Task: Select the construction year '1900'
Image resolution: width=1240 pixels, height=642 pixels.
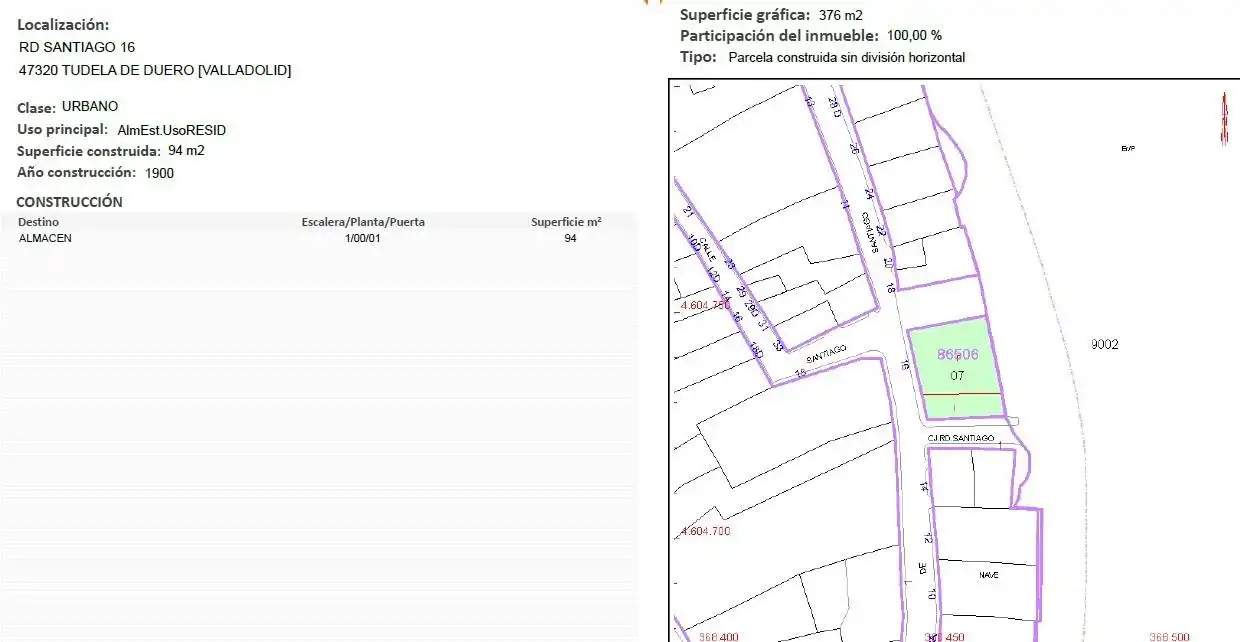Action: tap(159, 173)
